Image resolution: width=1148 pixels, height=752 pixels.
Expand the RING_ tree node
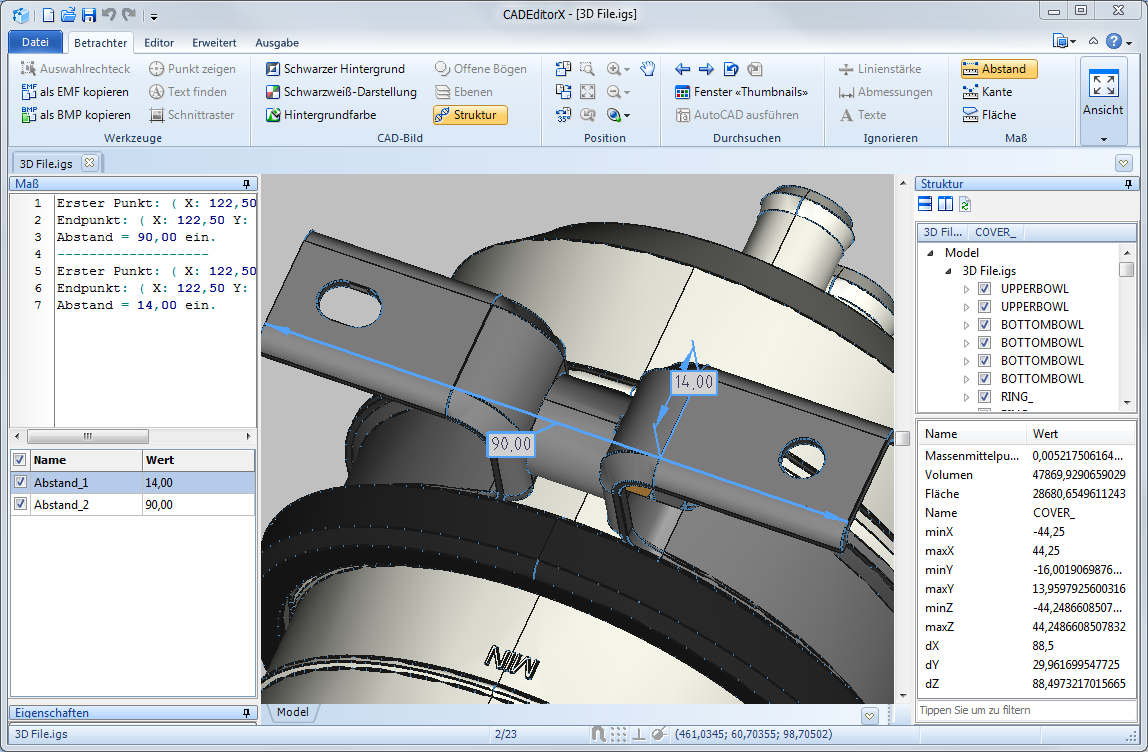pos(966,397)
